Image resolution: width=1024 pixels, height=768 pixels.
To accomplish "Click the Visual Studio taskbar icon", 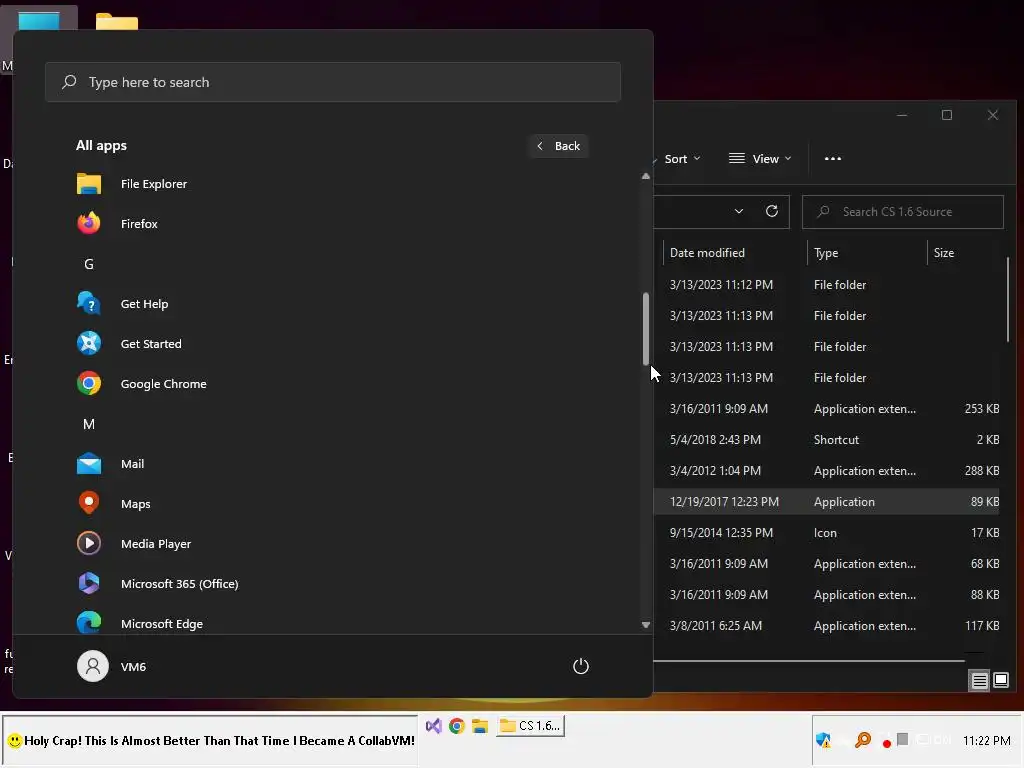I will coord(434,726).
